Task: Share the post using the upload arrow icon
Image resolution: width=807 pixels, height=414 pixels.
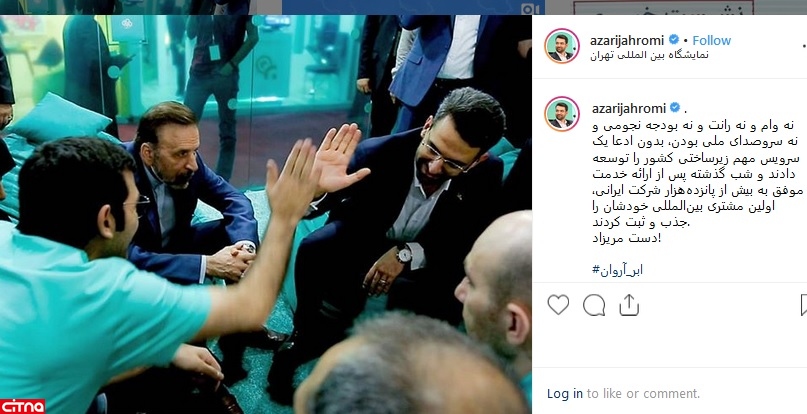Action: pyautogui.click(x=628, y=305)
